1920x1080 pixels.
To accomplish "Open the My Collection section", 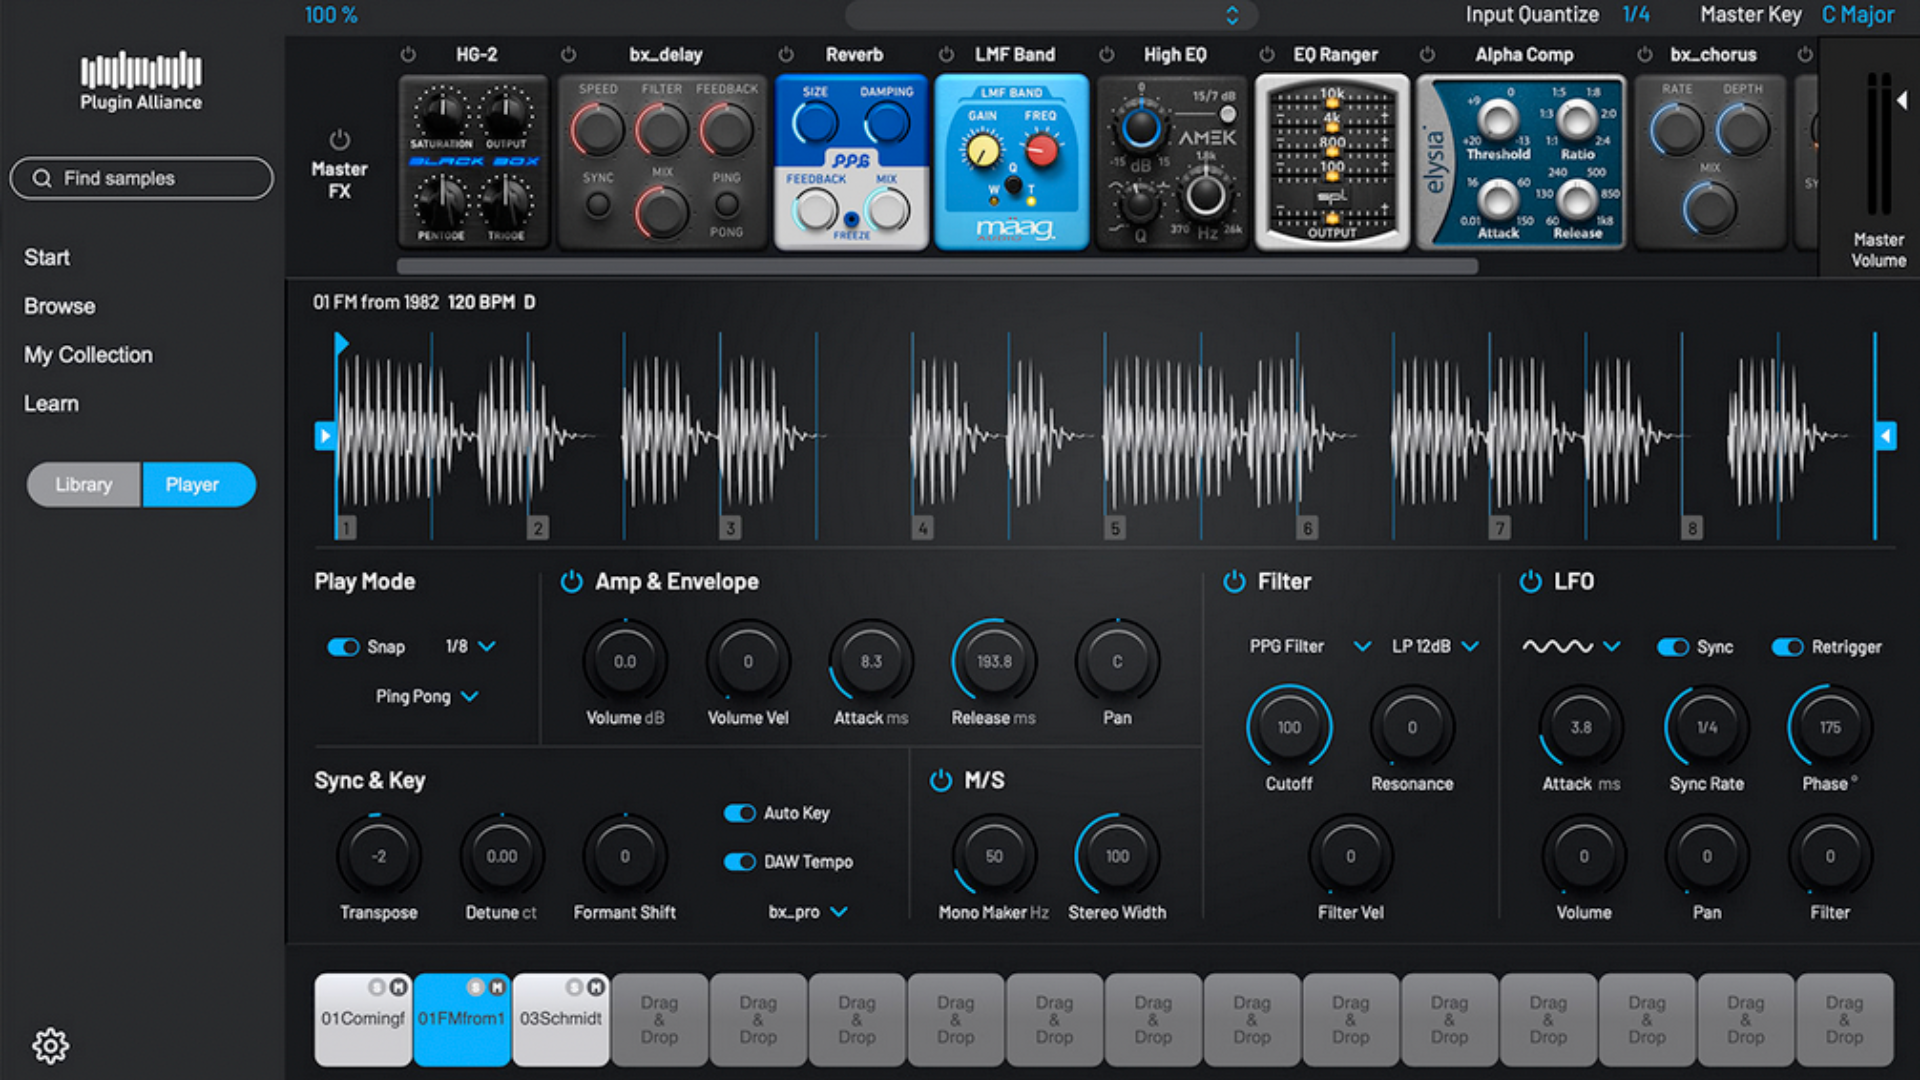I will pos(88,355).
